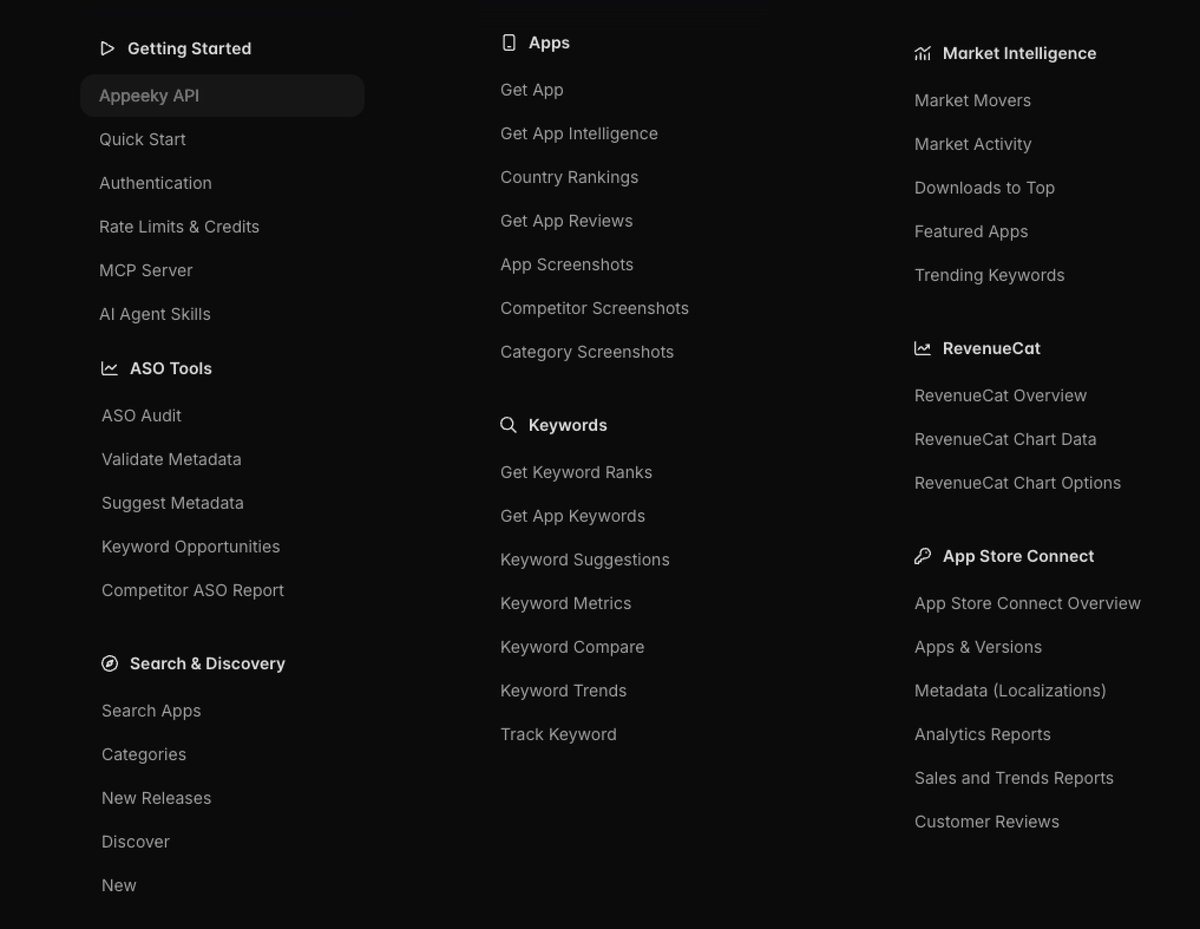The height and width of the screenshot is (929, 1200).
Task: Click the Search & Discovery heading
Action: point(207,663)
